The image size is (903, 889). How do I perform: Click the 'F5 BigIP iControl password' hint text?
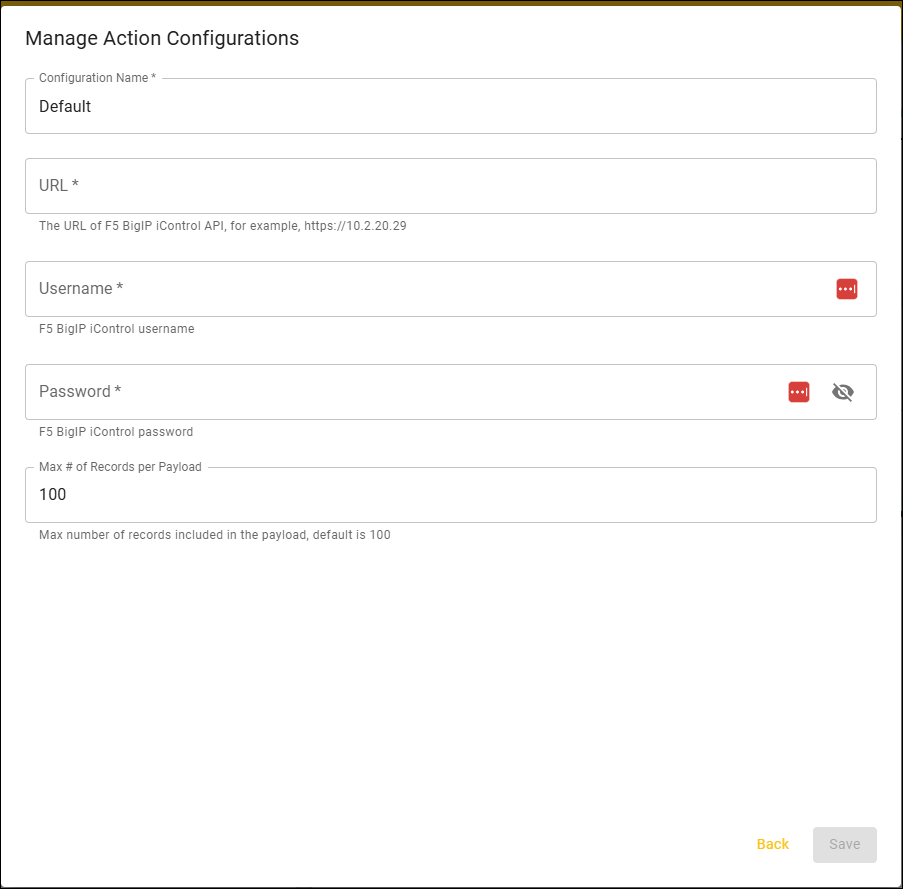point(116,432)
